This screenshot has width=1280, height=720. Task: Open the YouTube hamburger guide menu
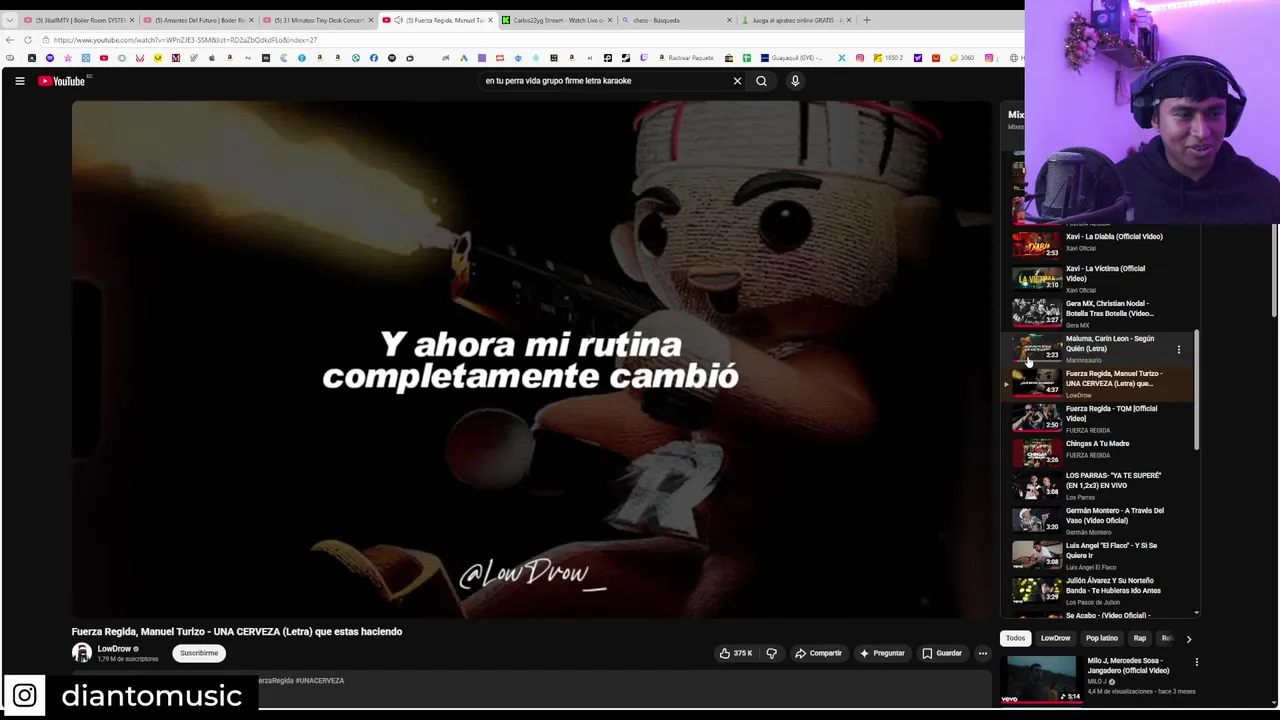coord(19,81)
